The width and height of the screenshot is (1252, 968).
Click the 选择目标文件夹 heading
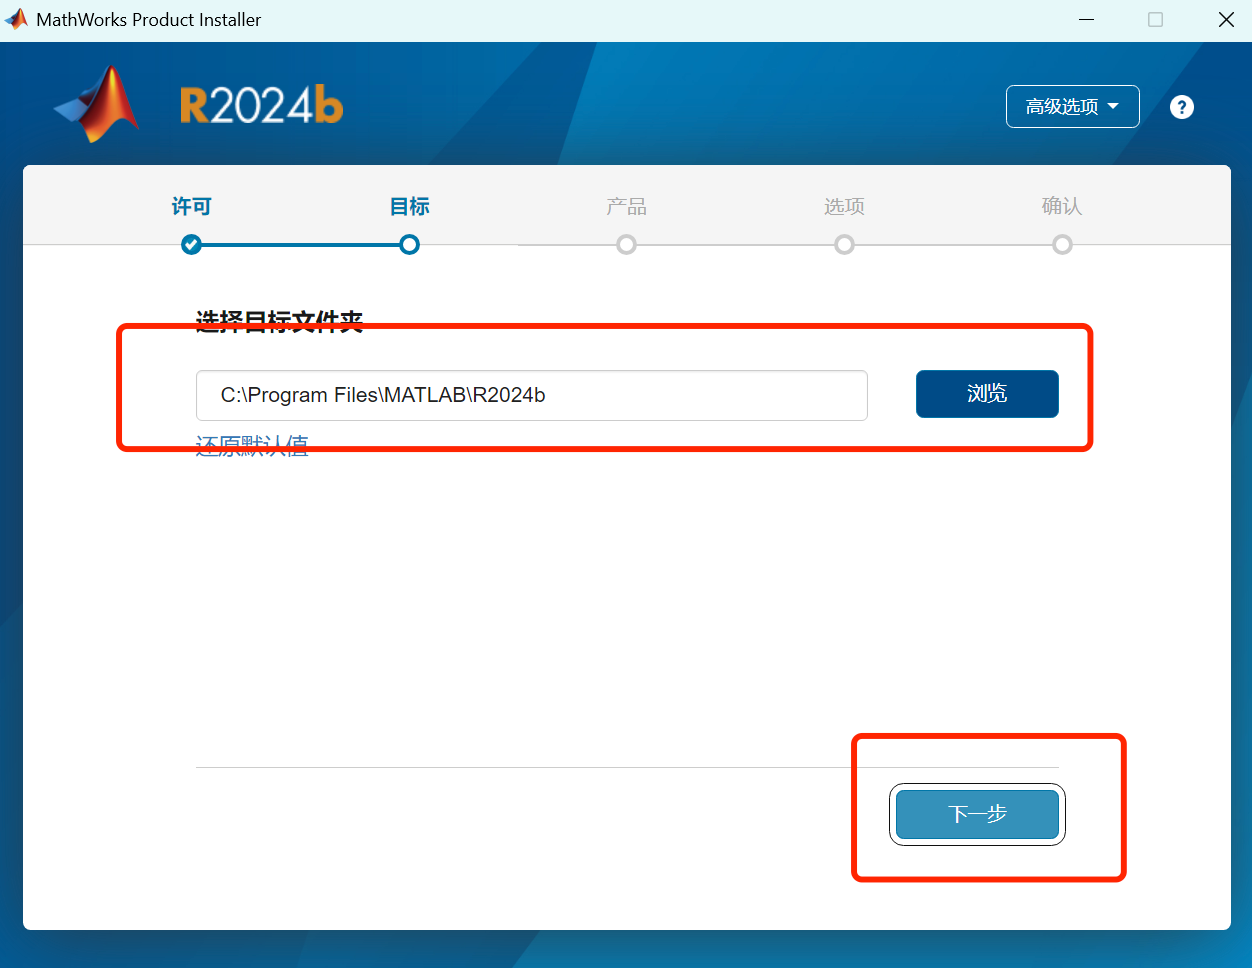click(279, 321)
